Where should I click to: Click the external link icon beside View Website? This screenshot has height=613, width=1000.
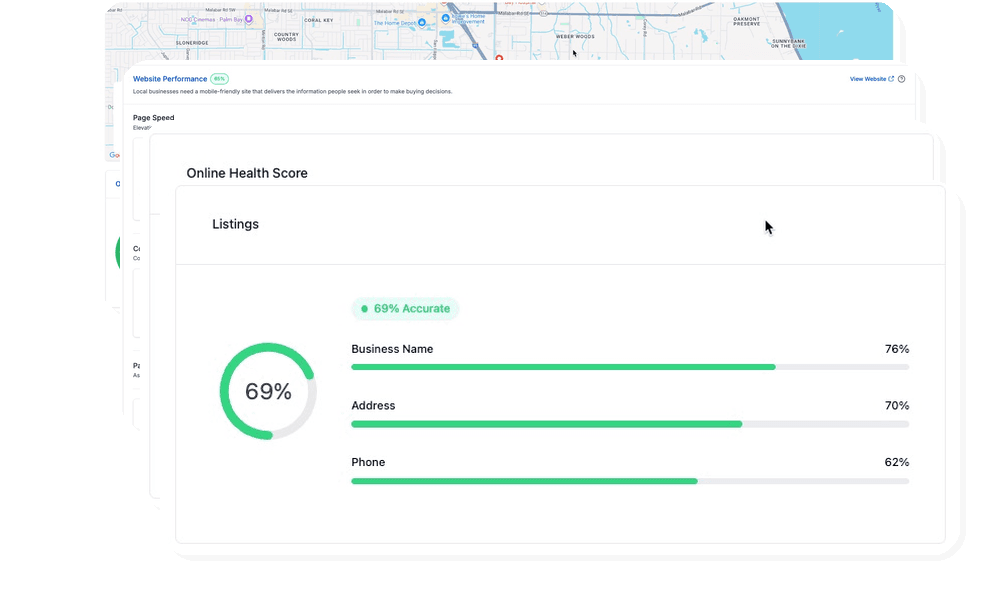point(891,79)
